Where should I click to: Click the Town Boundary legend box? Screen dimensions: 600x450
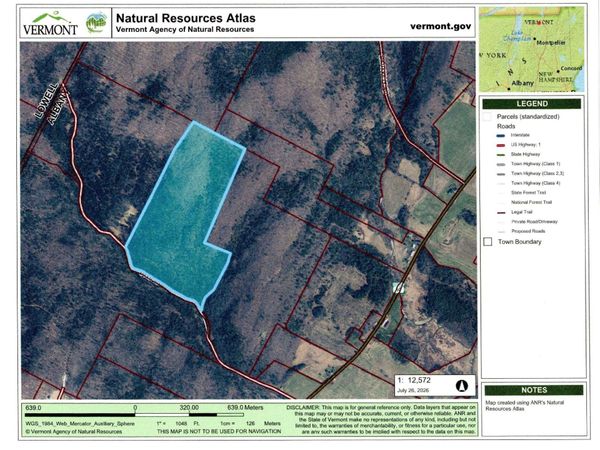(x=488, y=242)
